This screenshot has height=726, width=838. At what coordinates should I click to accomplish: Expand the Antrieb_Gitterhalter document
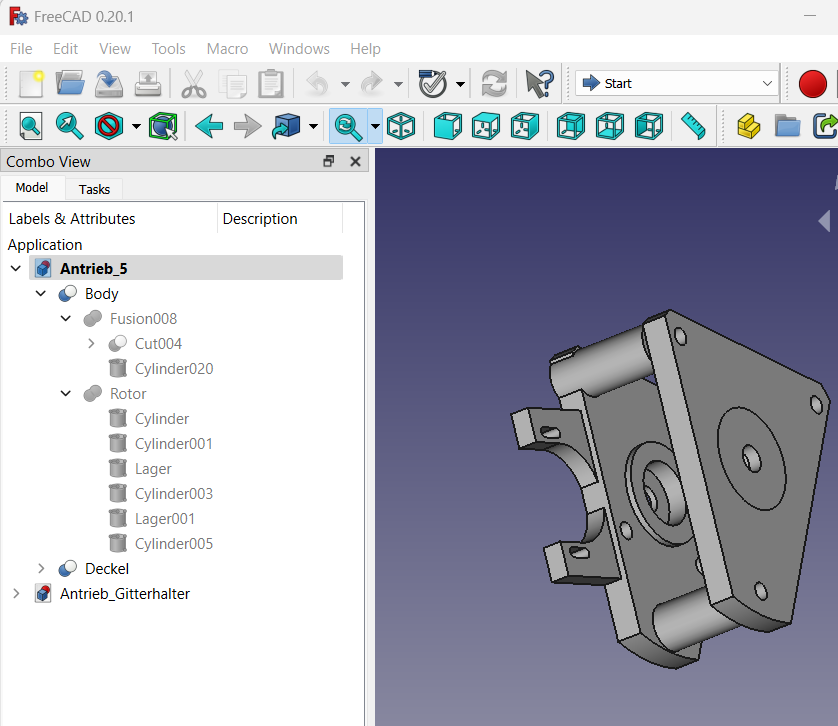[16, 593]
